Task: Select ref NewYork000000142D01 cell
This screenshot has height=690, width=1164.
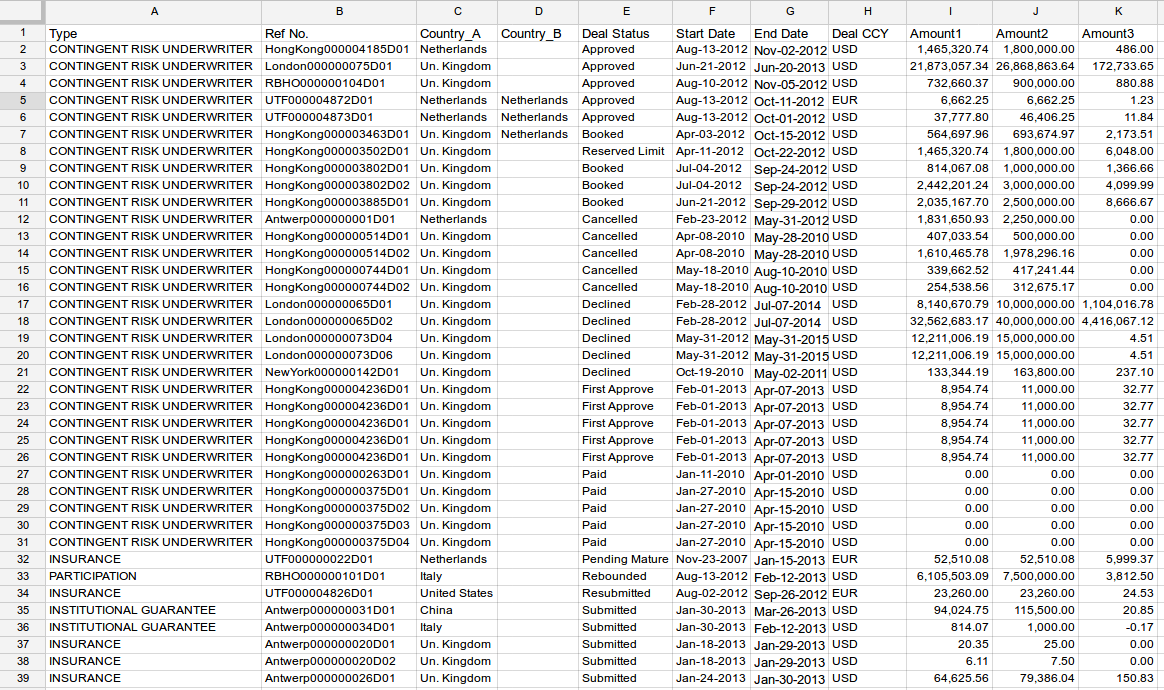Action: point(338,372)
